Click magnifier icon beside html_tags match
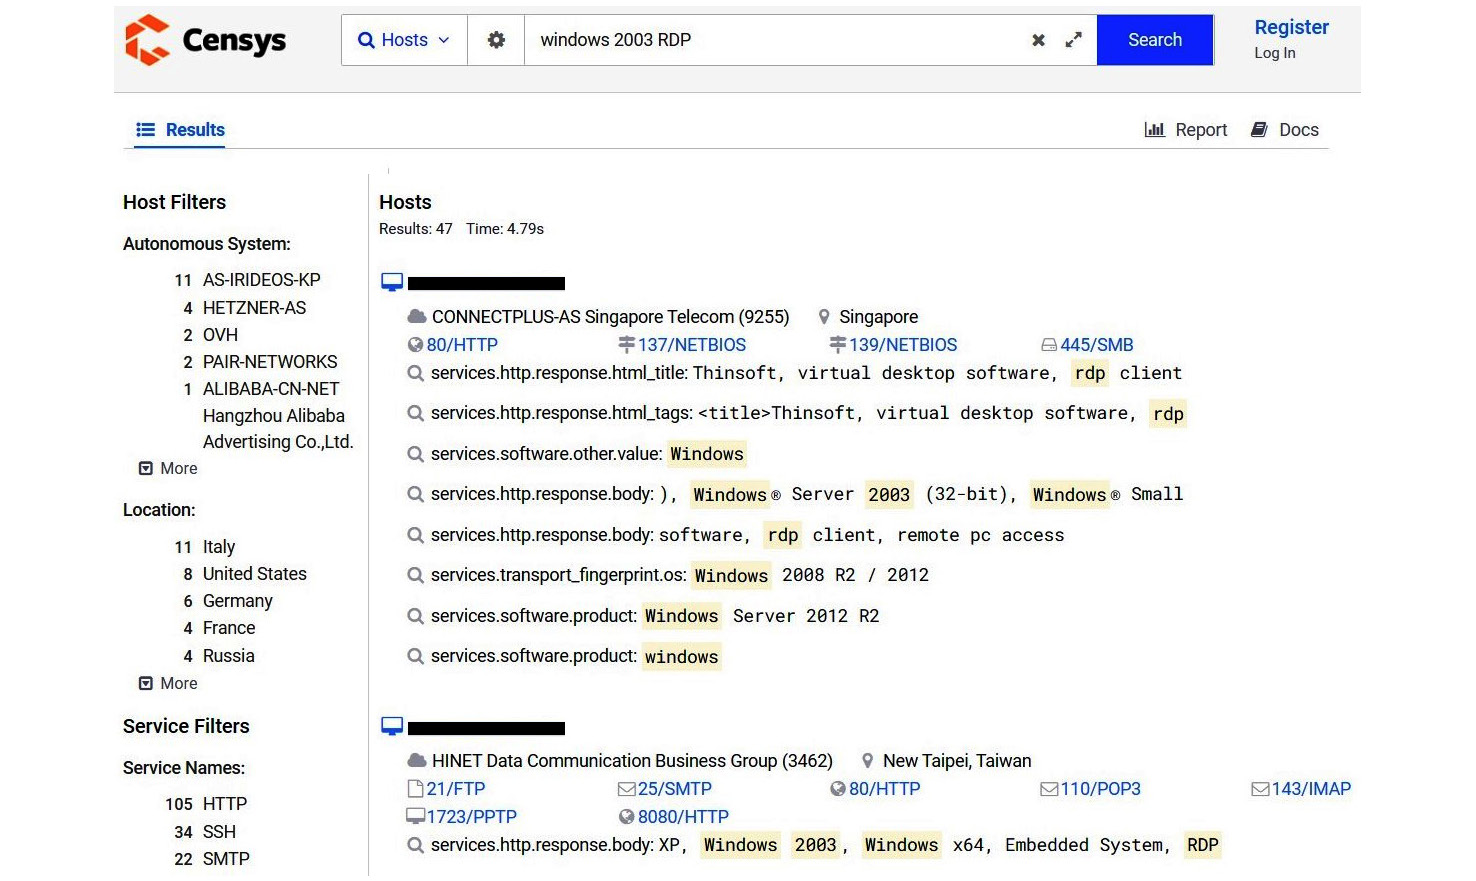The height and width of the screenshot is (881, 1476). (x=415, y=413)
